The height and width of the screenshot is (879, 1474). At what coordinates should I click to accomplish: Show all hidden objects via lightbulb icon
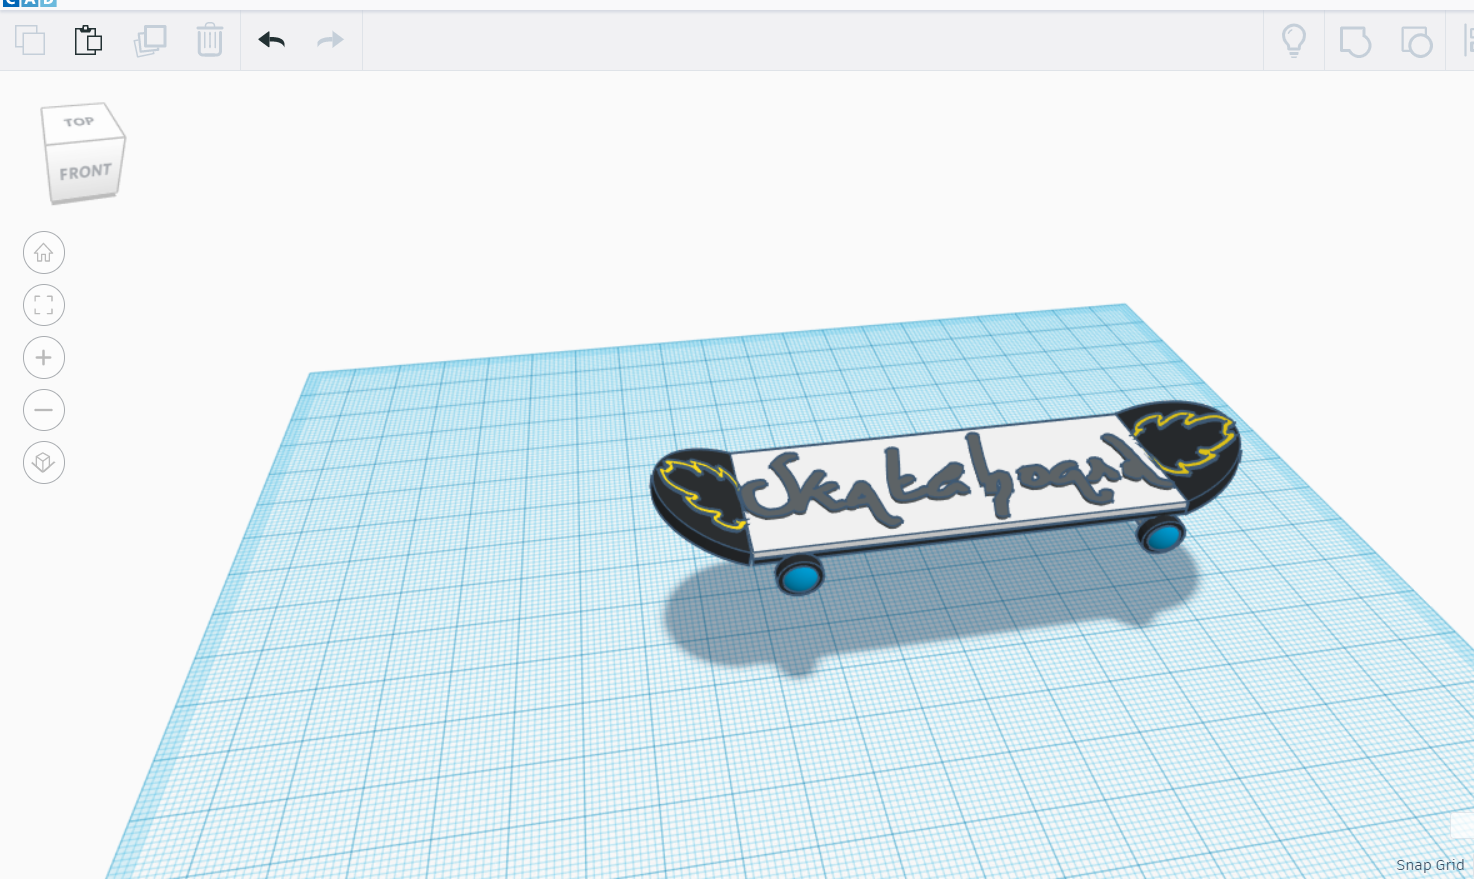[1295, 41]
